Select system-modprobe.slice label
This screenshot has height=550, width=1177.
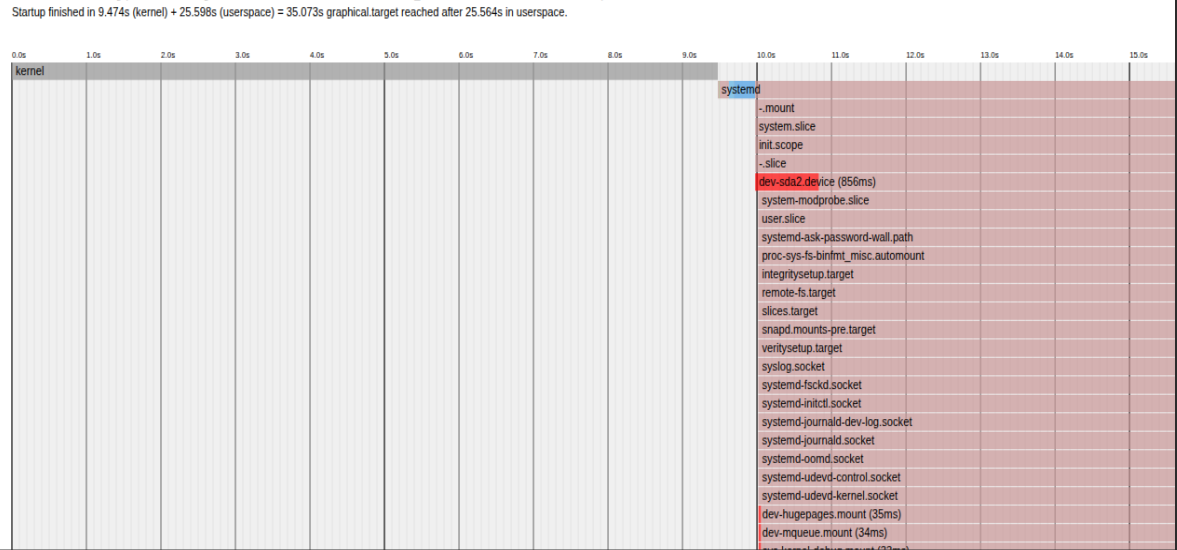[x=815, y=200]
